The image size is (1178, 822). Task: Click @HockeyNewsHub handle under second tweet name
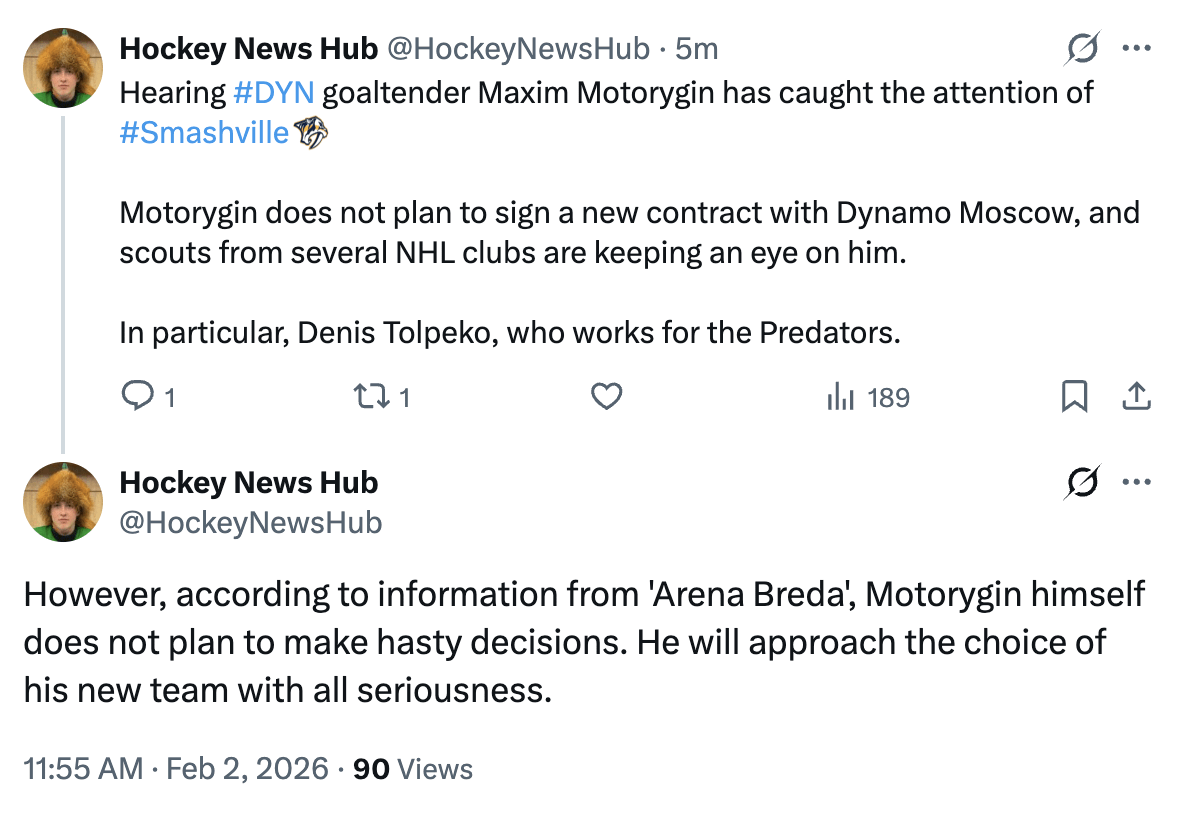[250, 522]
